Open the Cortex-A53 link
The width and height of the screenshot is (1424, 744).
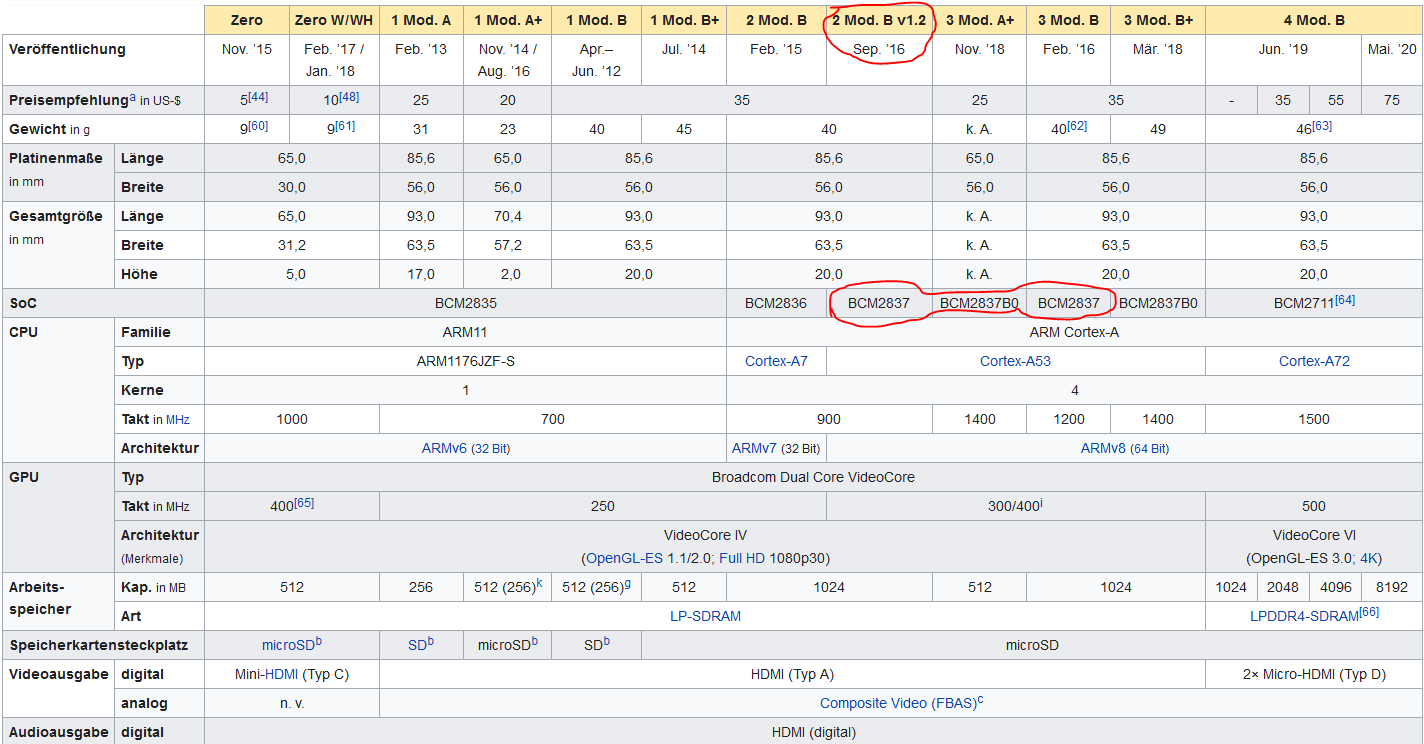[1015, 361]
